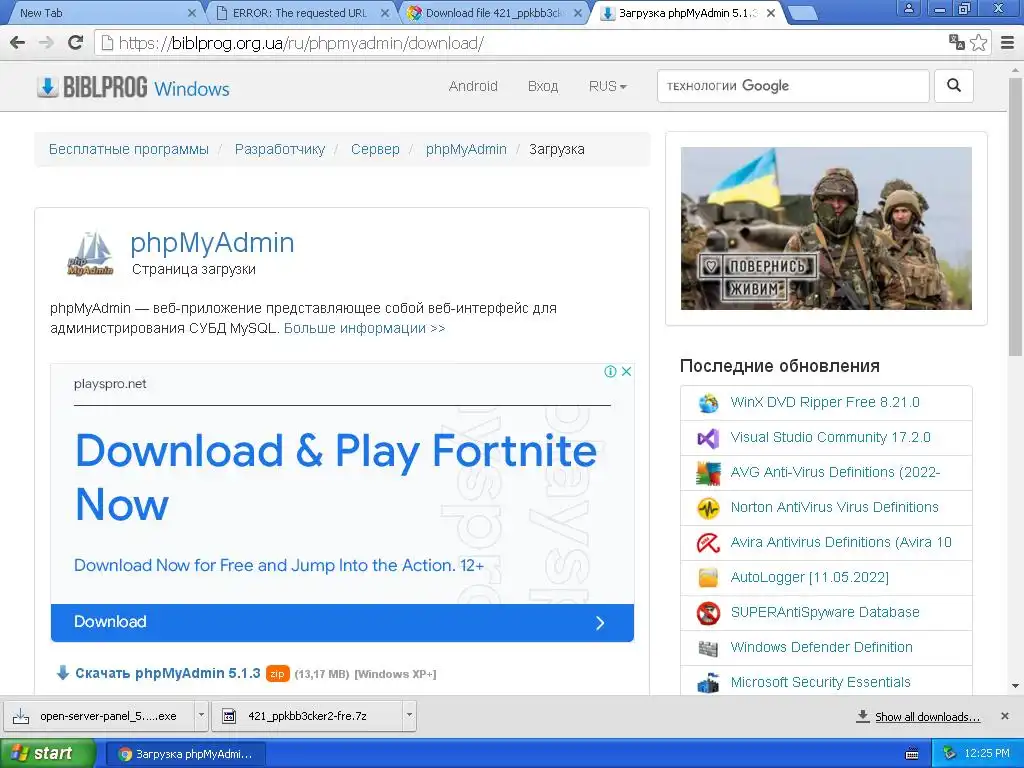The width and height of the screenshot is (1024, 768).
Task: Close the downloads bar
Action: click(x=1005, y=716)
